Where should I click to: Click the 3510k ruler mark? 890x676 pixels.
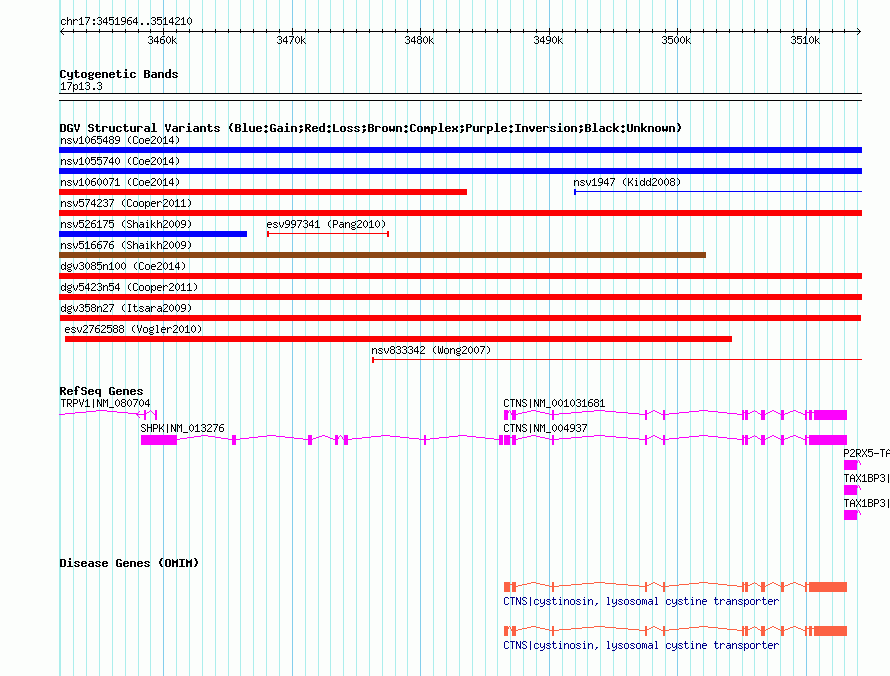tap(805, 40)
